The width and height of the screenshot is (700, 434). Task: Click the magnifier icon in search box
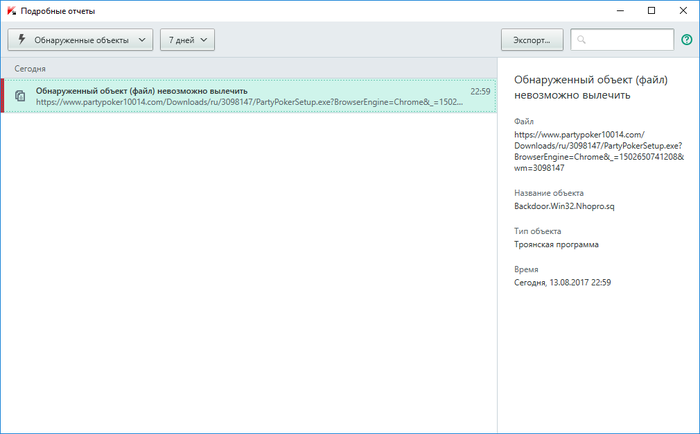click(581, 40)
